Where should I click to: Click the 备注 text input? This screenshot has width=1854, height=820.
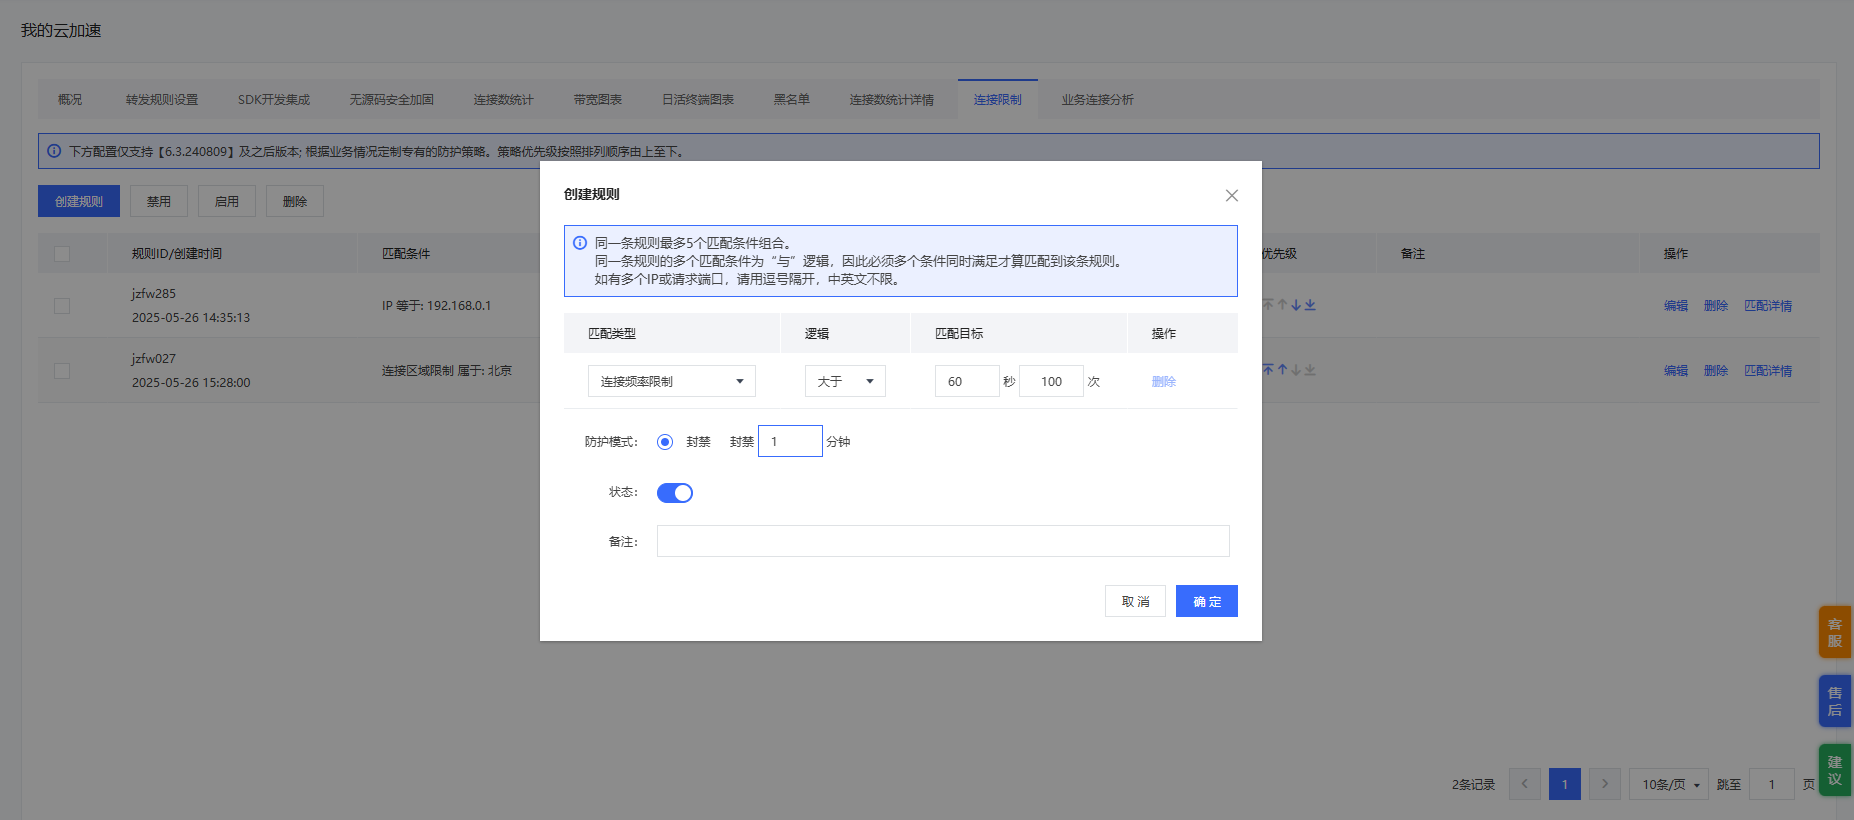(943, 541)
